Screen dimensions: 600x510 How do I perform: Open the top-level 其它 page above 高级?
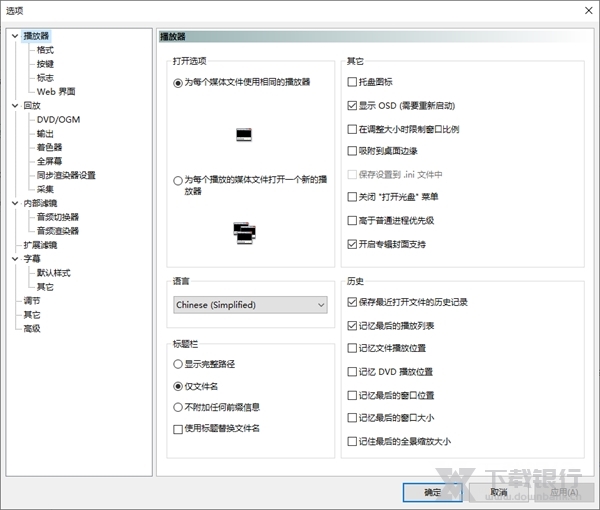click(32, 314)
